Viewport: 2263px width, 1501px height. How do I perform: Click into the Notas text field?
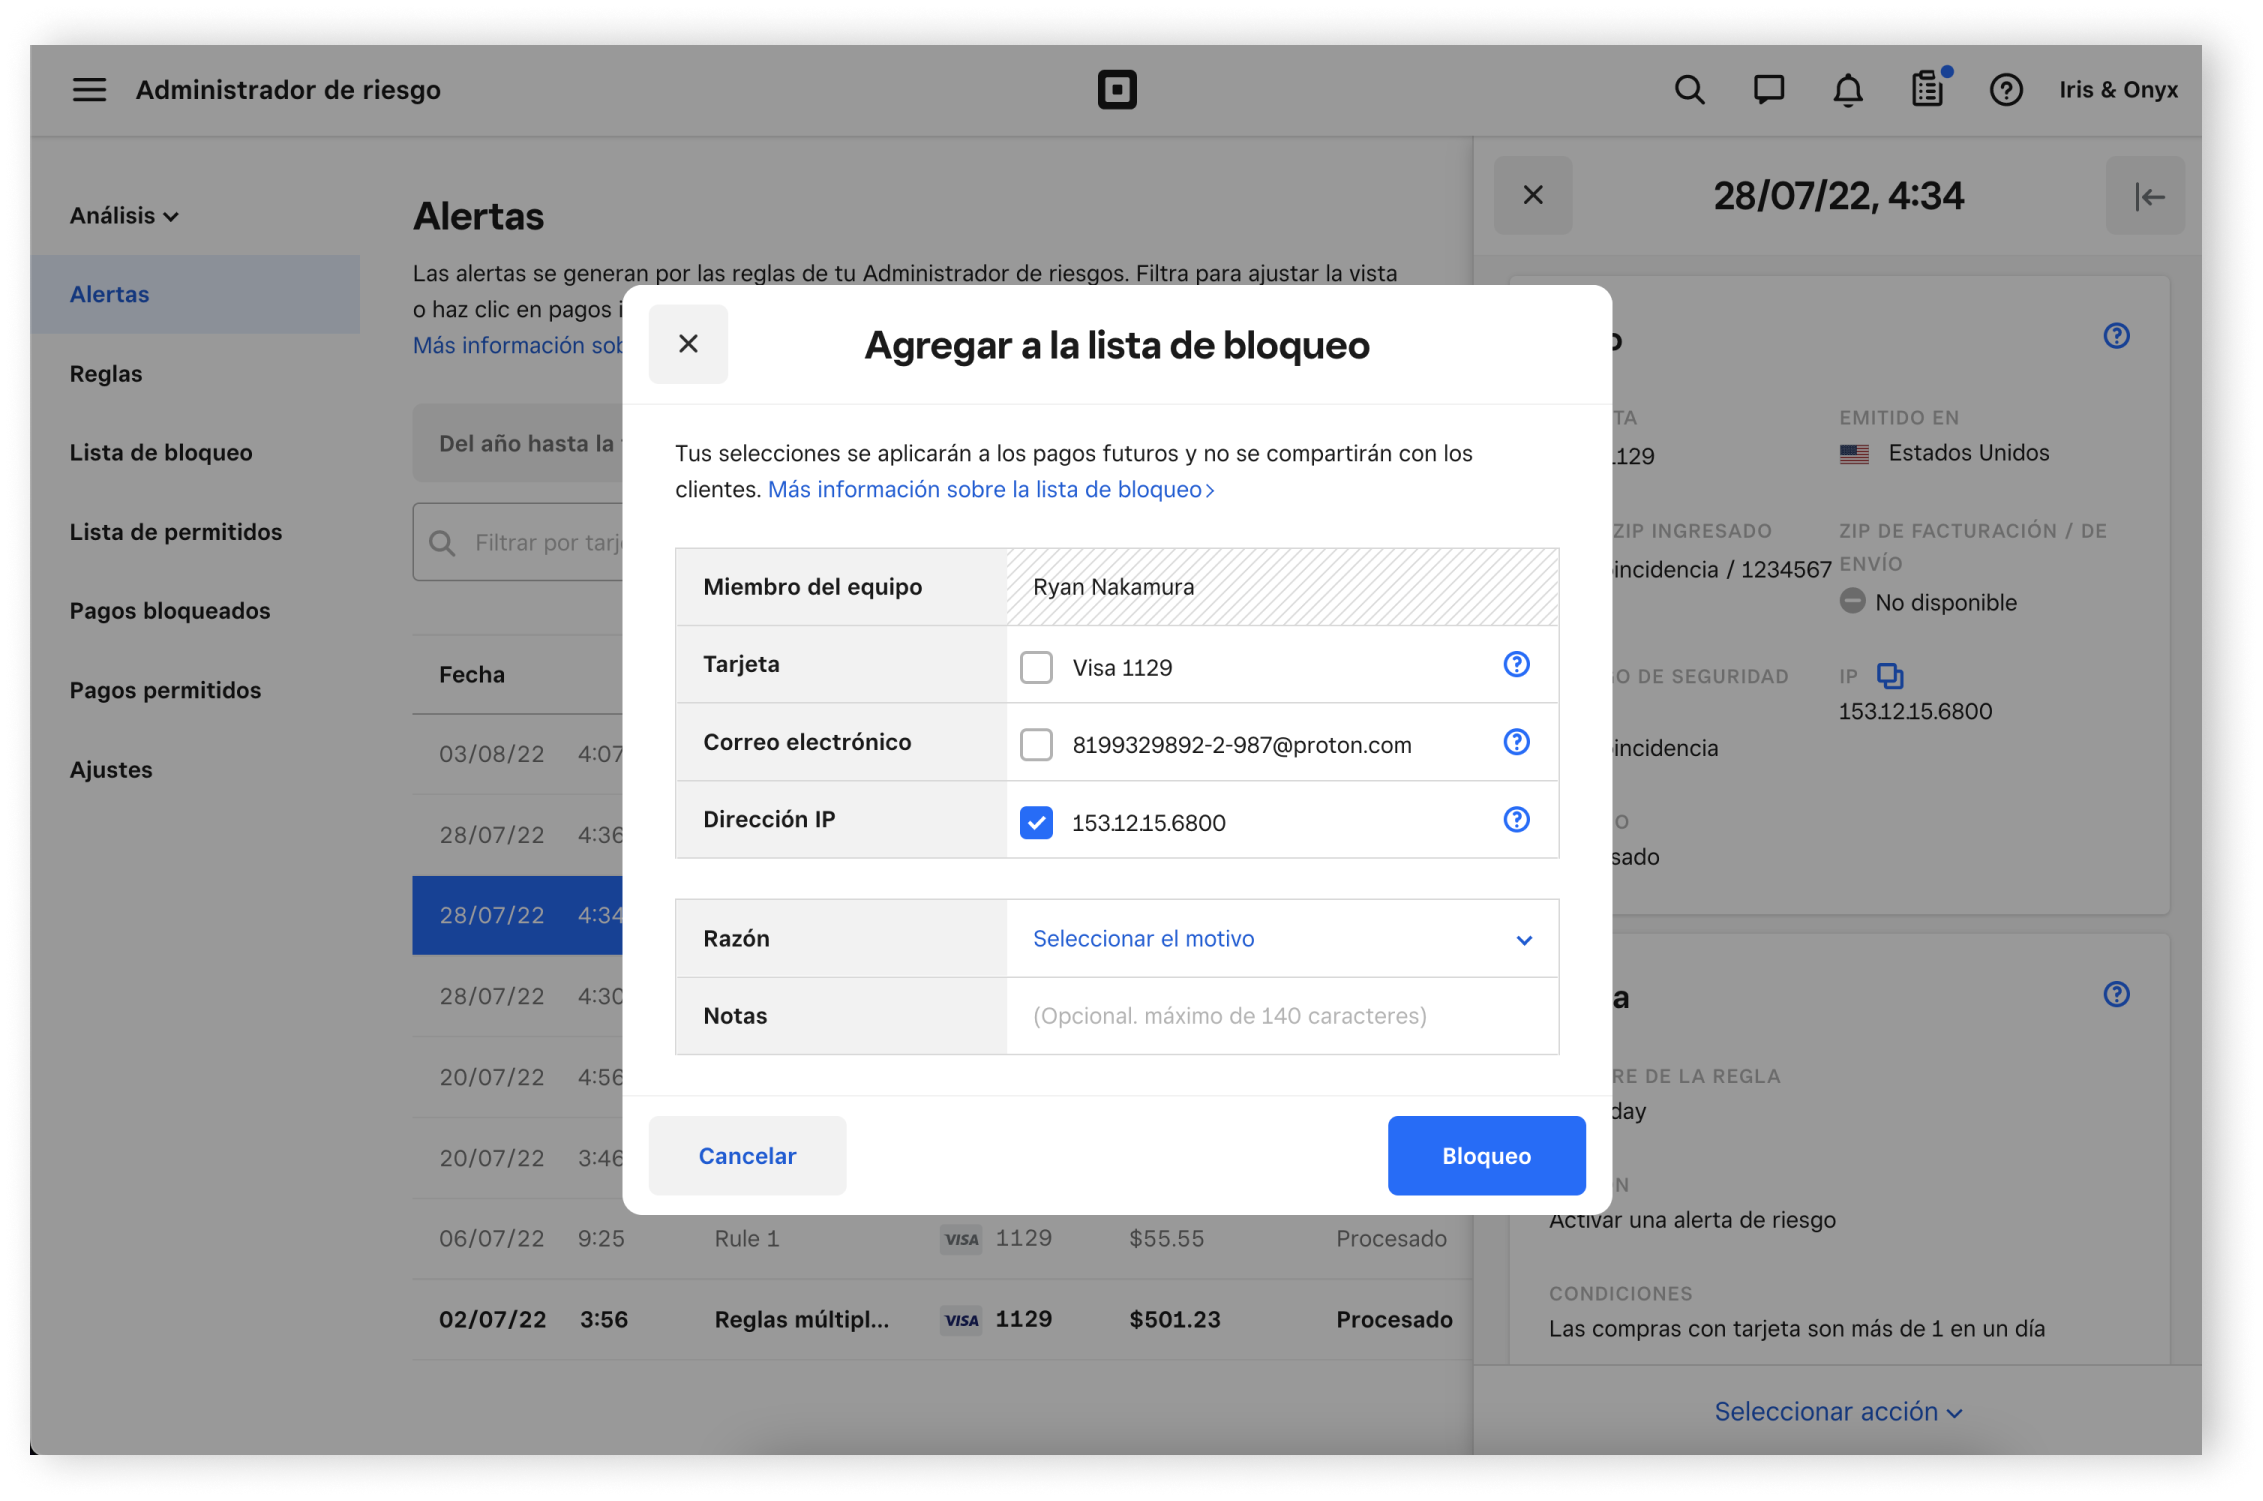pyautogui.click(x=1282, y=1016)
